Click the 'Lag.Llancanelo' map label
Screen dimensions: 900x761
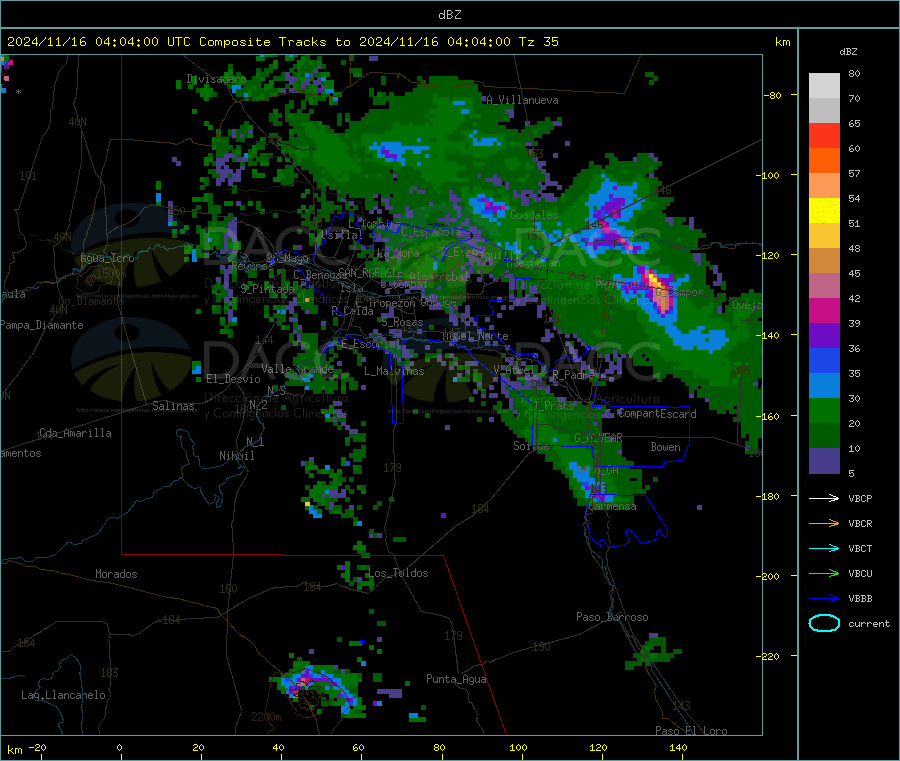63,695
